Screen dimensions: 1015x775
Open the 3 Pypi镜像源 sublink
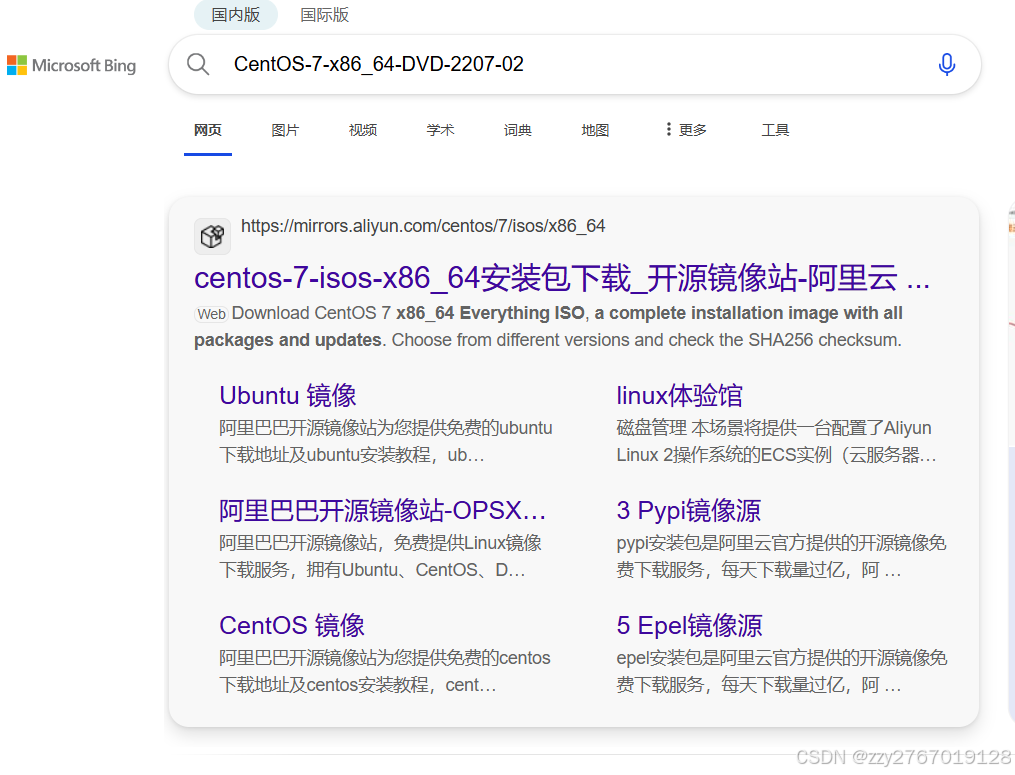click(x=688, y=511)
